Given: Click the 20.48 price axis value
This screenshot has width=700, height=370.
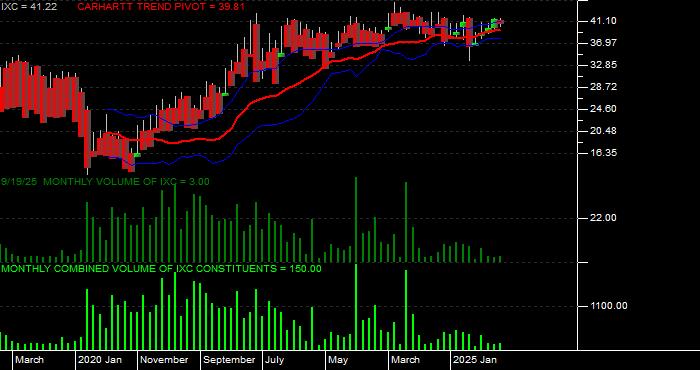Looking at the screenshot, I should point(603,131).
